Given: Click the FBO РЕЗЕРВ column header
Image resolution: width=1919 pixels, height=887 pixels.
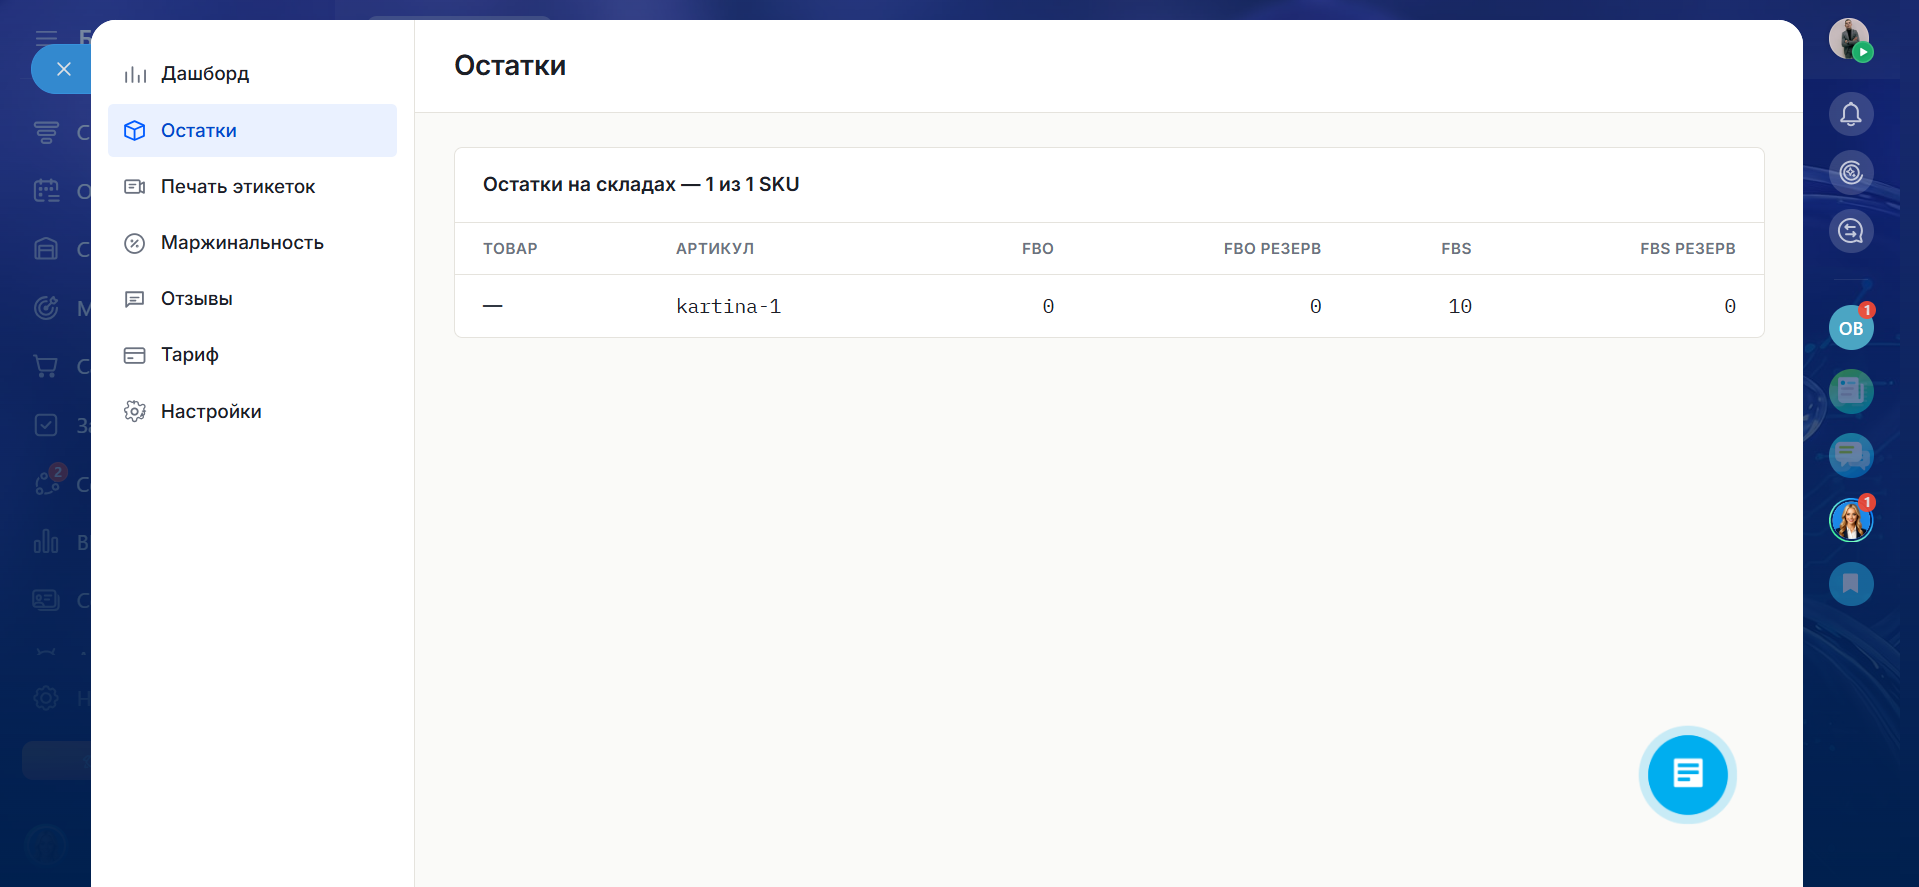Looking at the screenshot, I should [x=1272, y=249].
